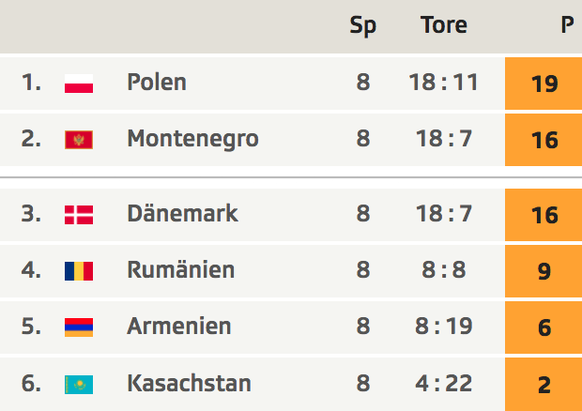Screen dimensions: 582x411
Task: Select the Rumänien team name
Action: click(x=181, y=270)
